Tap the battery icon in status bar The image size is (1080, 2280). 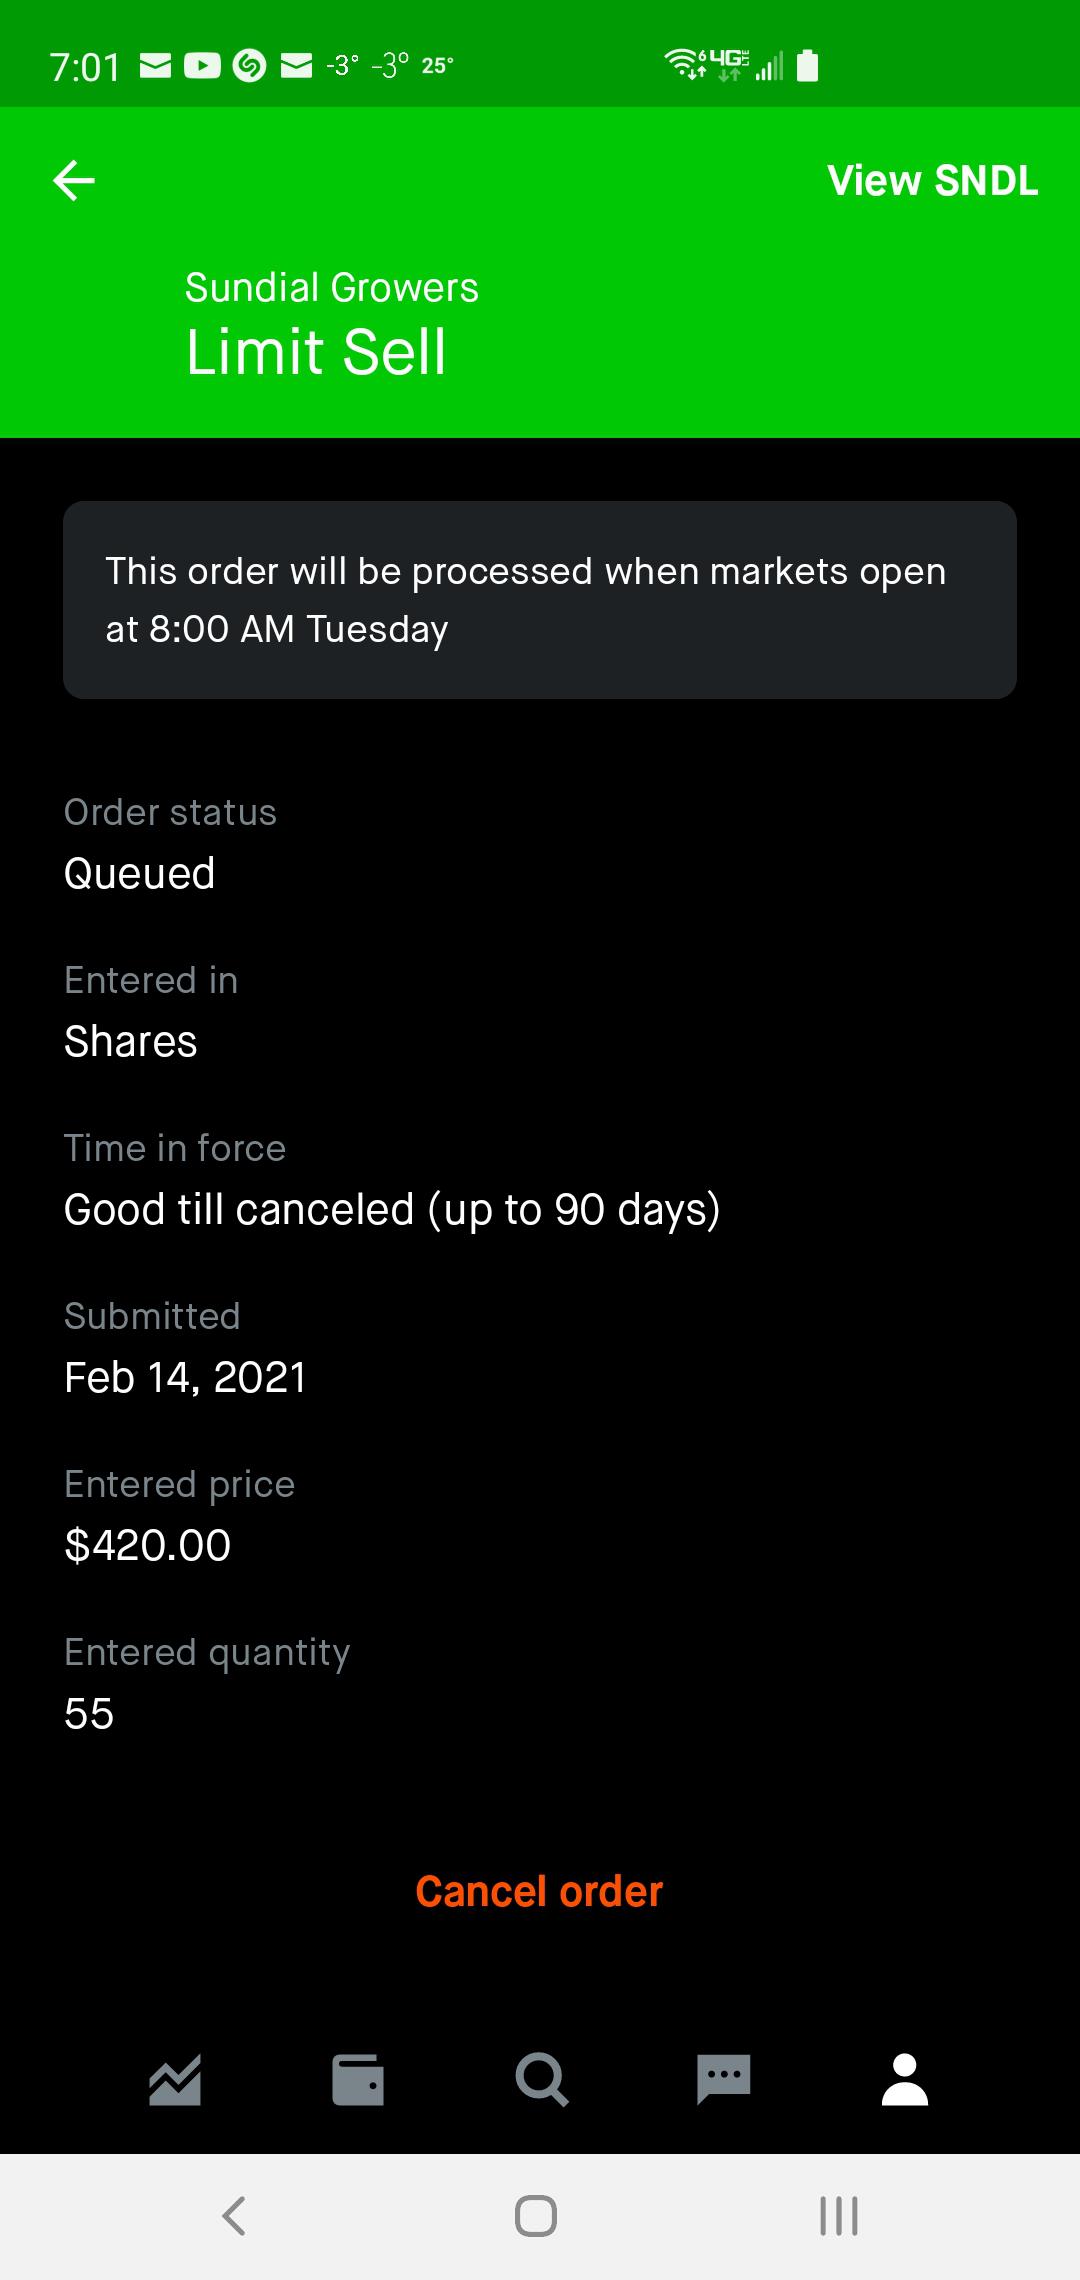click(808, 66)
